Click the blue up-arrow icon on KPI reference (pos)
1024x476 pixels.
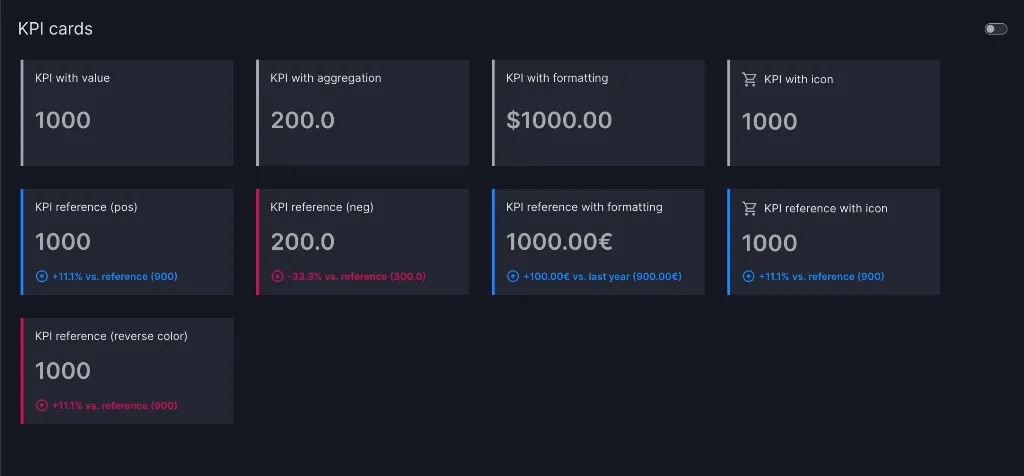point(41,276)
